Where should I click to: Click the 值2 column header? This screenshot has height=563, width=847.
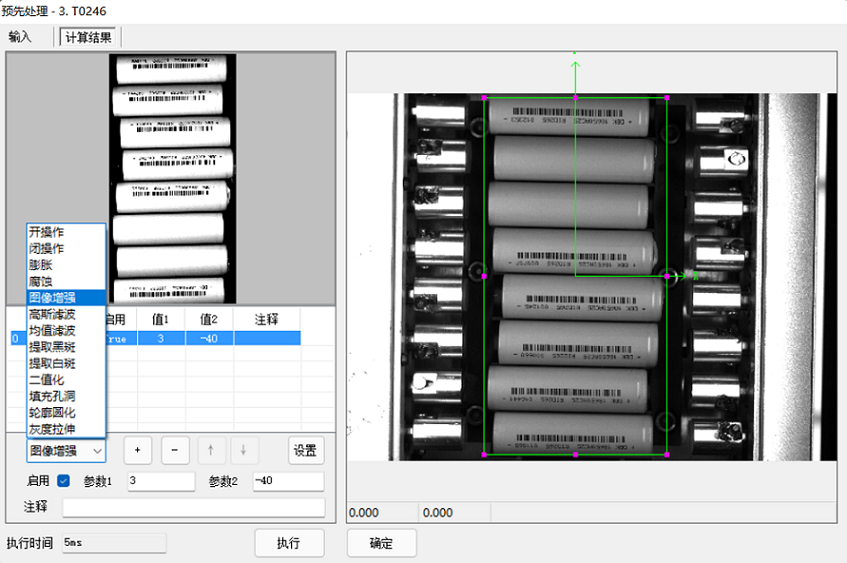(209, 319)
